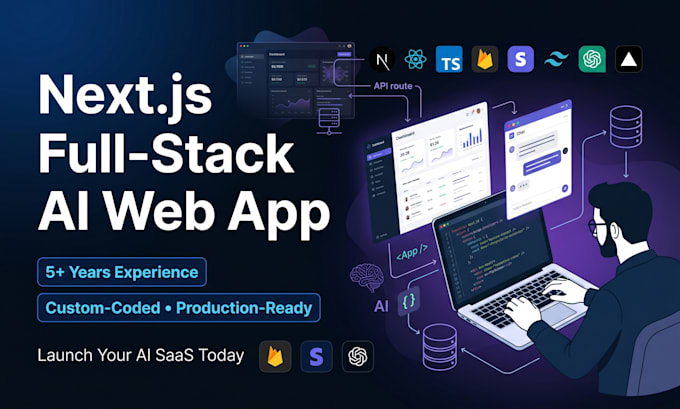Click the Next.js logo icon
Image resolution: width=680 pixels, height=409 pixels.
(382, 59)
